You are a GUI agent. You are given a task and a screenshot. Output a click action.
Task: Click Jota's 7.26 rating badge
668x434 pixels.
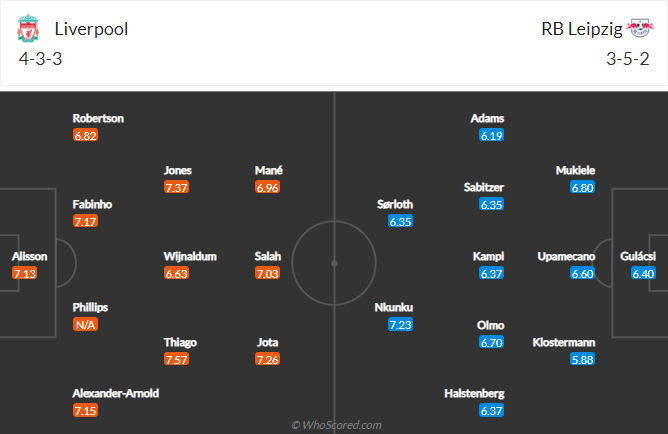[269, 360]
